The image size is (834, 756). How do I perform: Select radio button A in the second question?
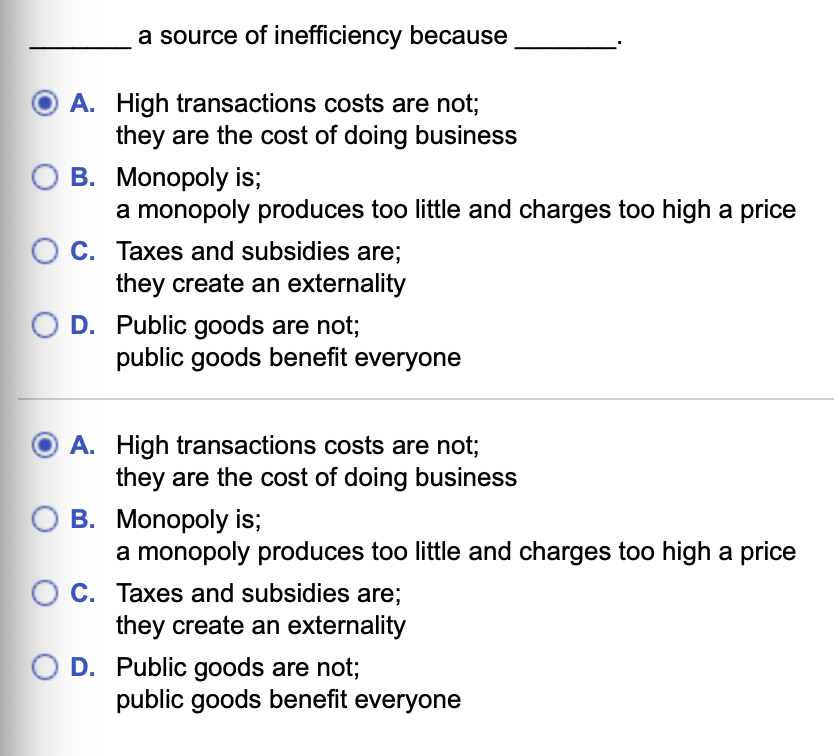pyautogui.click(x=44, y=445)
